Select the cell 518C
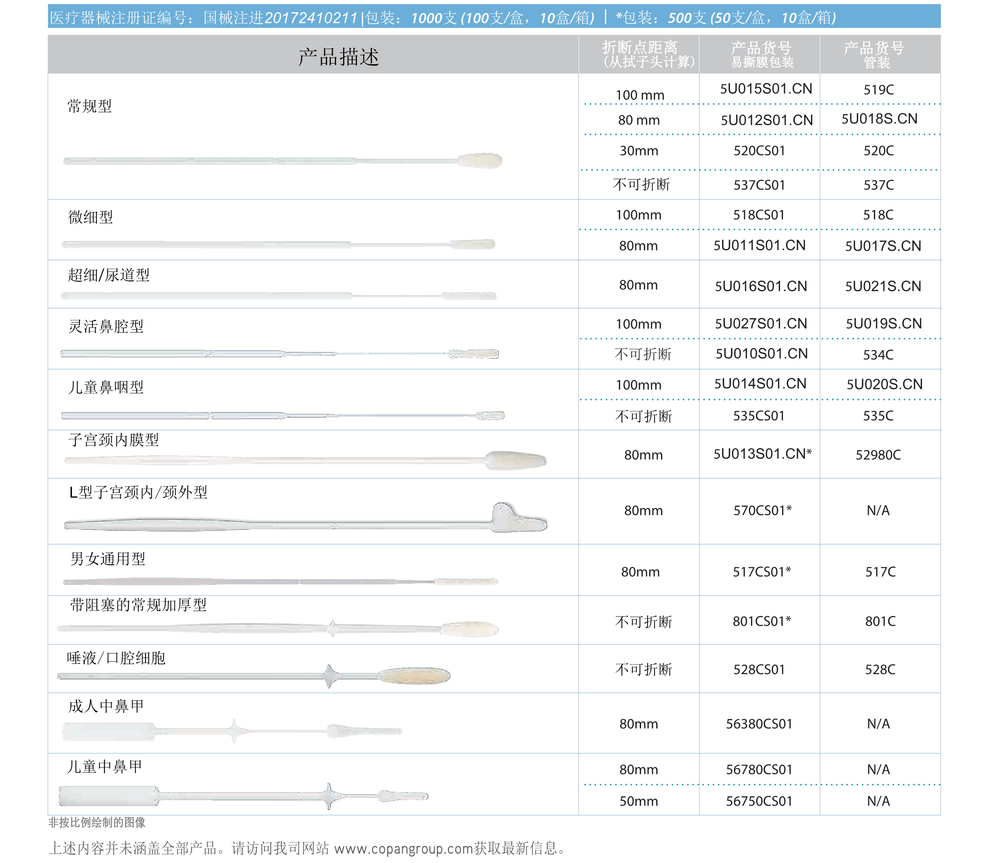This screenshot has width=1000, height=863. tap(878, 215)
